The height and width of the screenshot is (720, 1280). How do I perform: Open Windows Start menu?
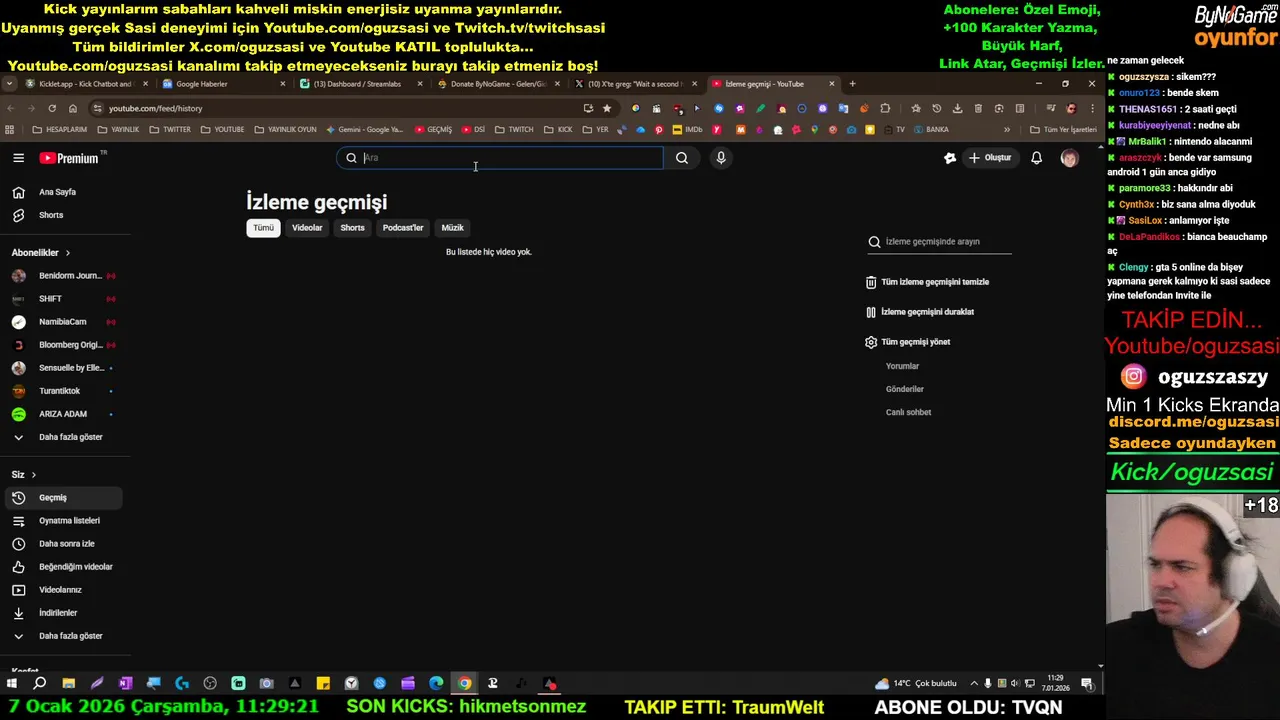pyautogui.click(x=12, y=684)
